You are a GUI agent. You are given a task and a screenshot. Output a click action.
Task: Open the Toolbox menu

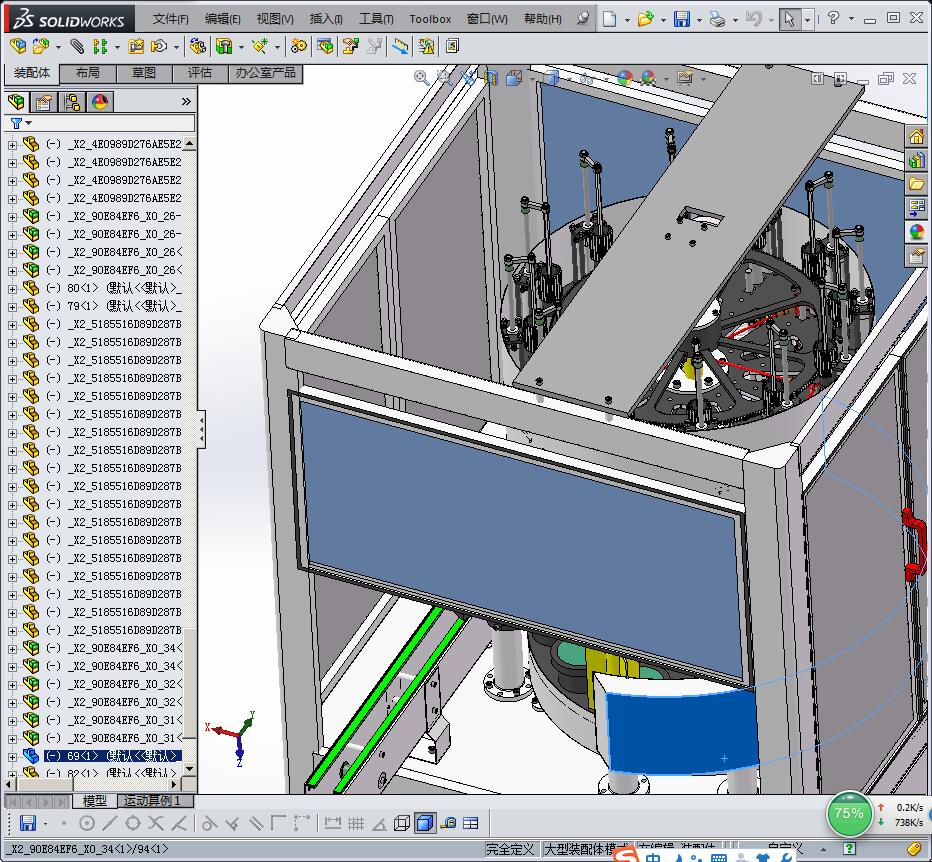tap(430, 19)
